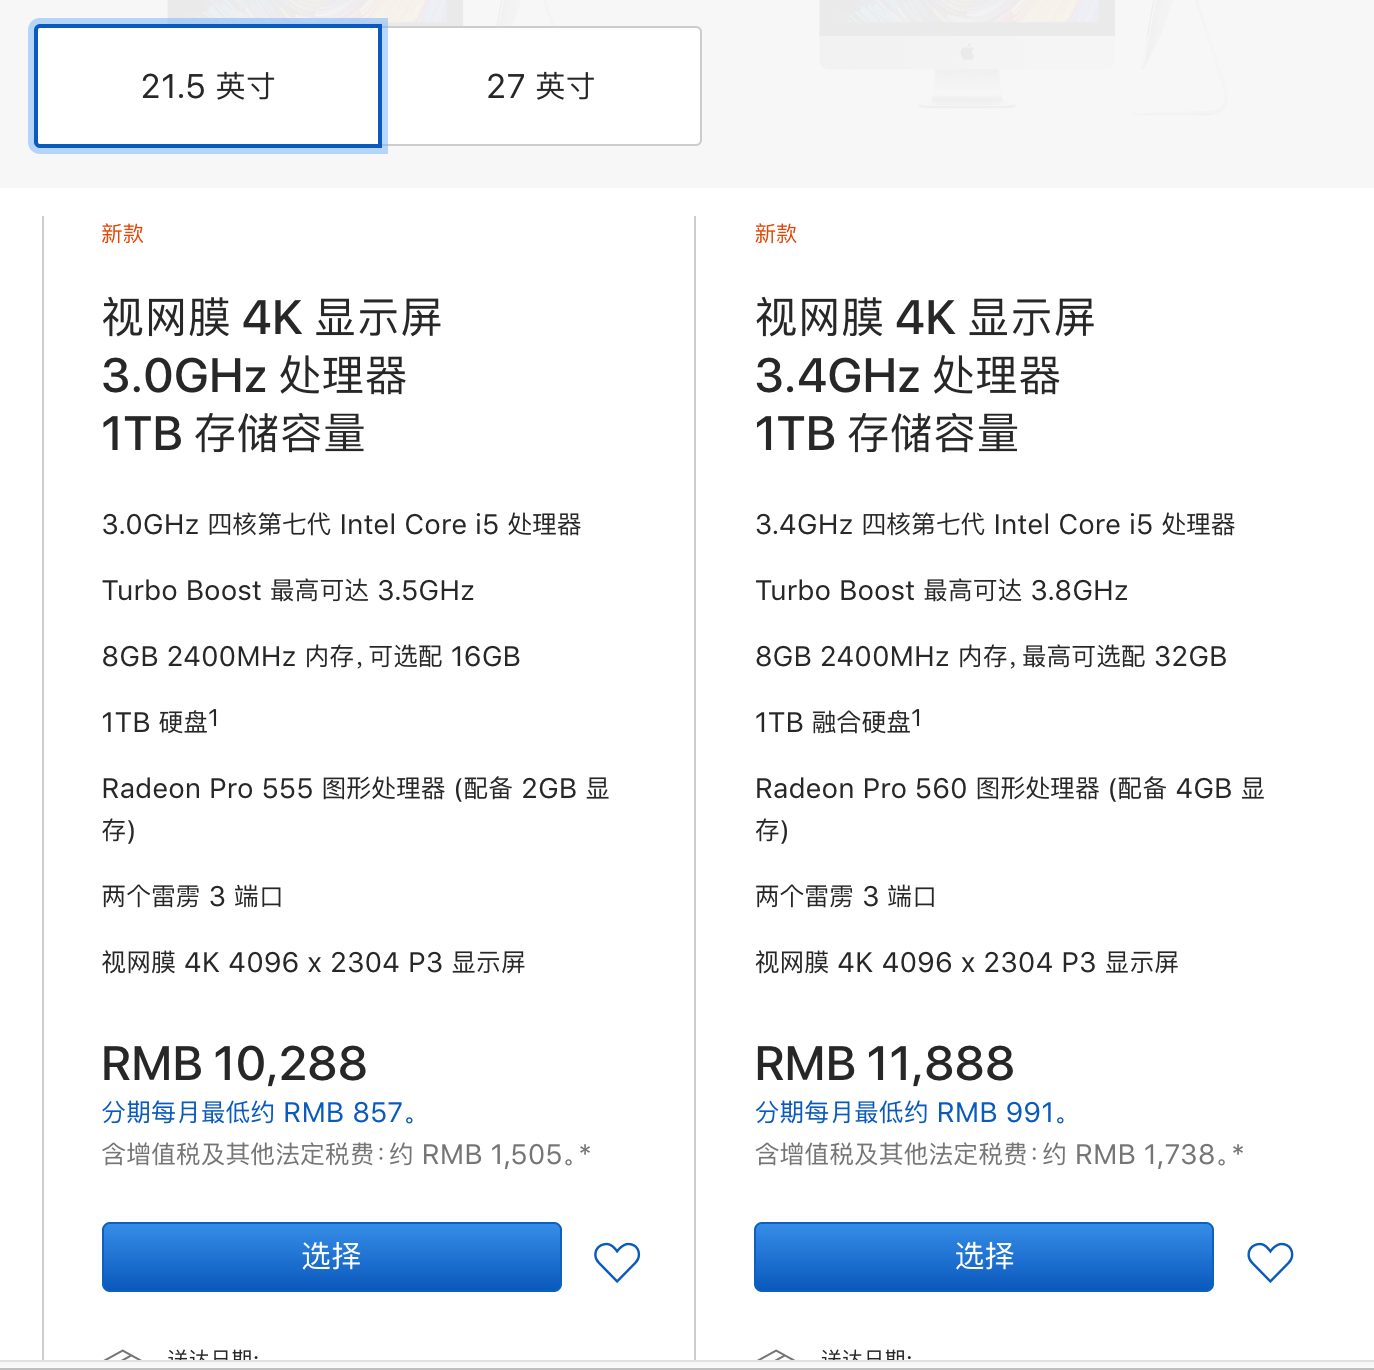Open the RMB 857 monthly installment link
The image size is (1374, 1370).
pyautogui.click(x=259, y=1113)
